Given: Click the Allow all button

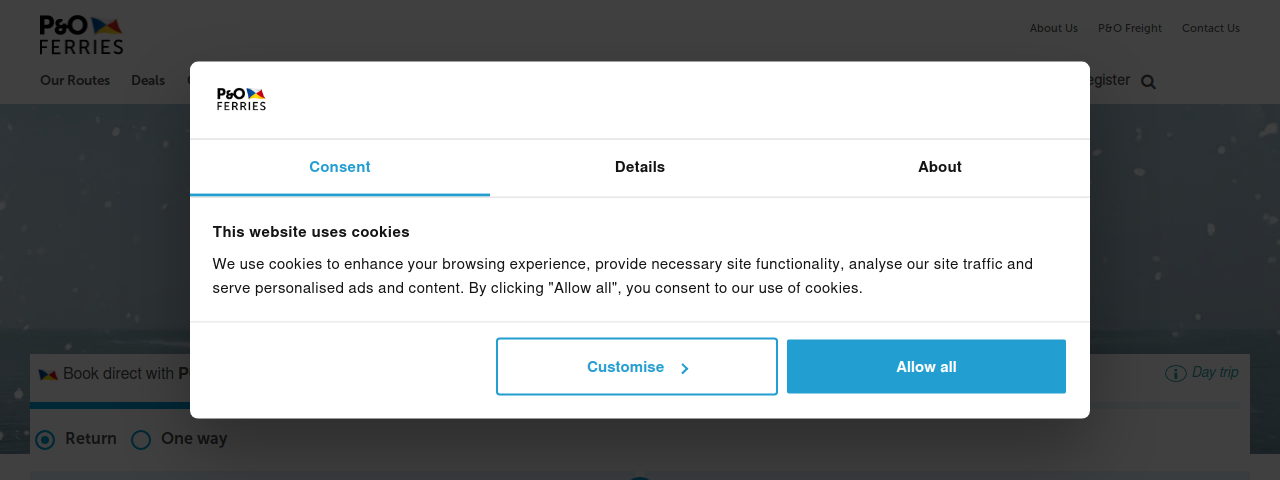Looking at the screenshot, I should point(926,366).
